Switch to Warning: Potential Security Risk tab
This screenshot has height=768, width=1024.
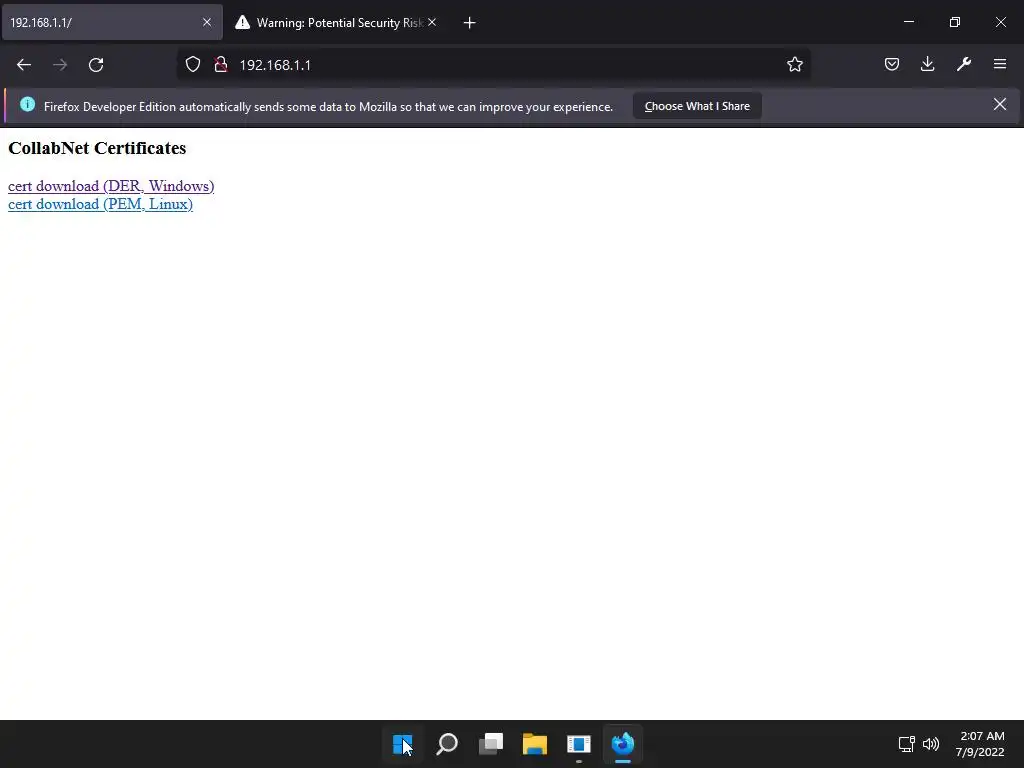[337, 22]
